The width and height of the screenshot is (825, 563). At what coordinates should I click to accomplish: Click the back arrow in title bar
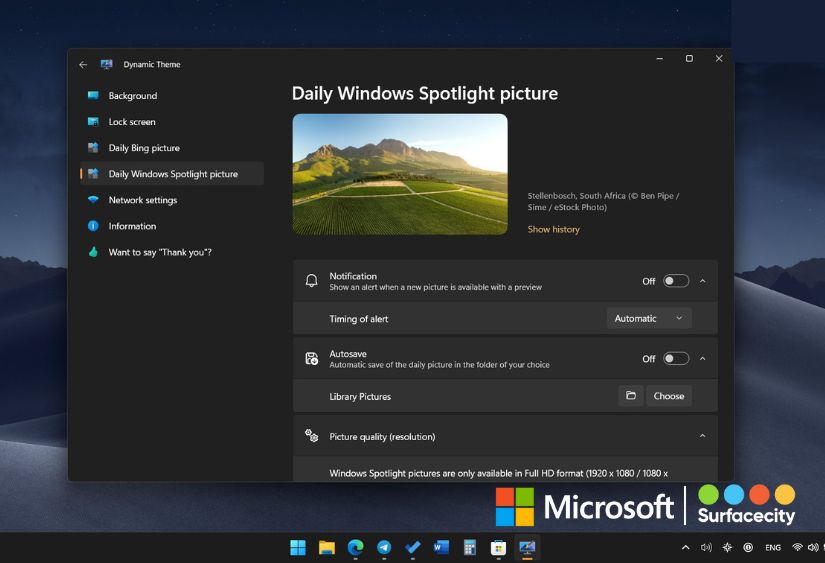[x=83, y=65]
